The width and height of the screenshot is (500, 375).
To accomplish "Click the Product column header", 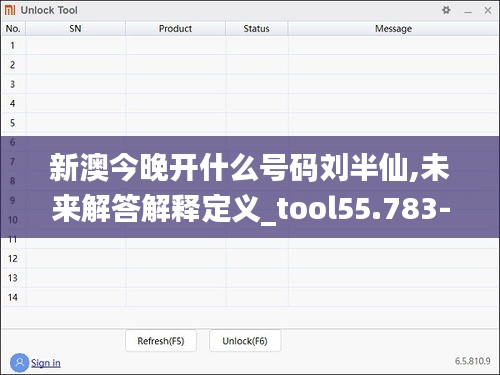I will pos(175,29).
